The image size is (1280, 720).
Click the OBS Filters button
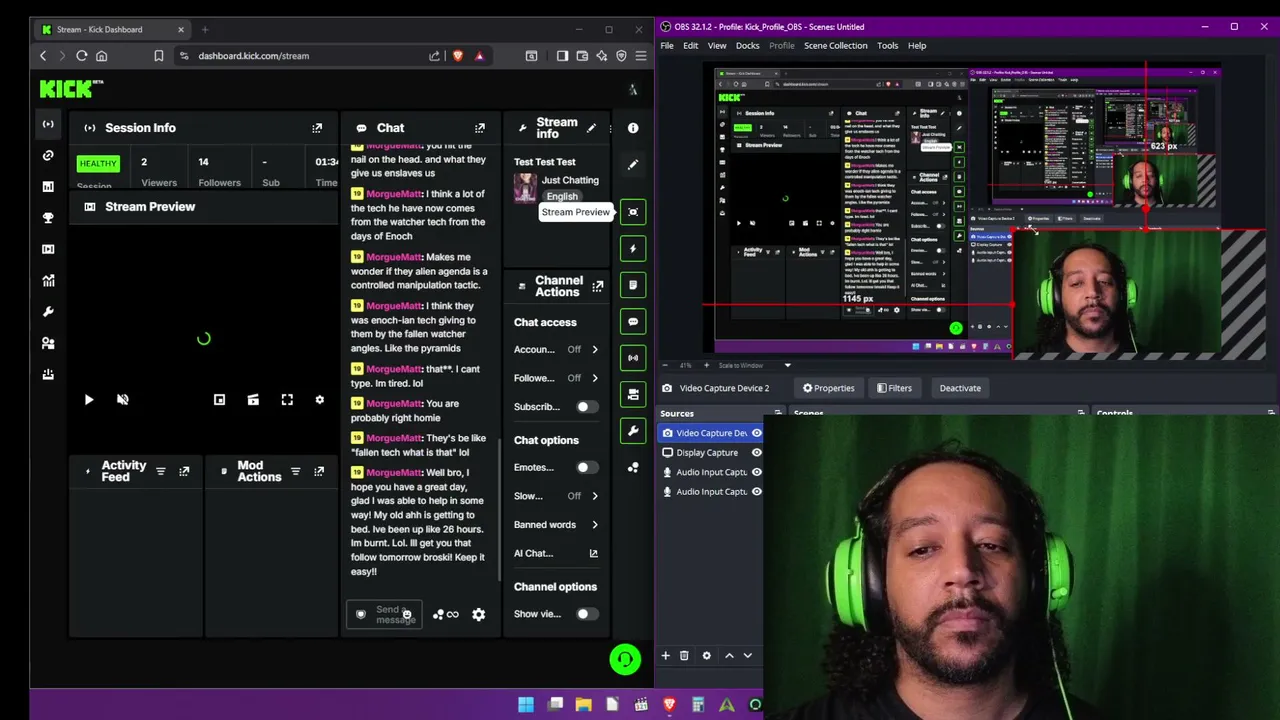[894, 388]
